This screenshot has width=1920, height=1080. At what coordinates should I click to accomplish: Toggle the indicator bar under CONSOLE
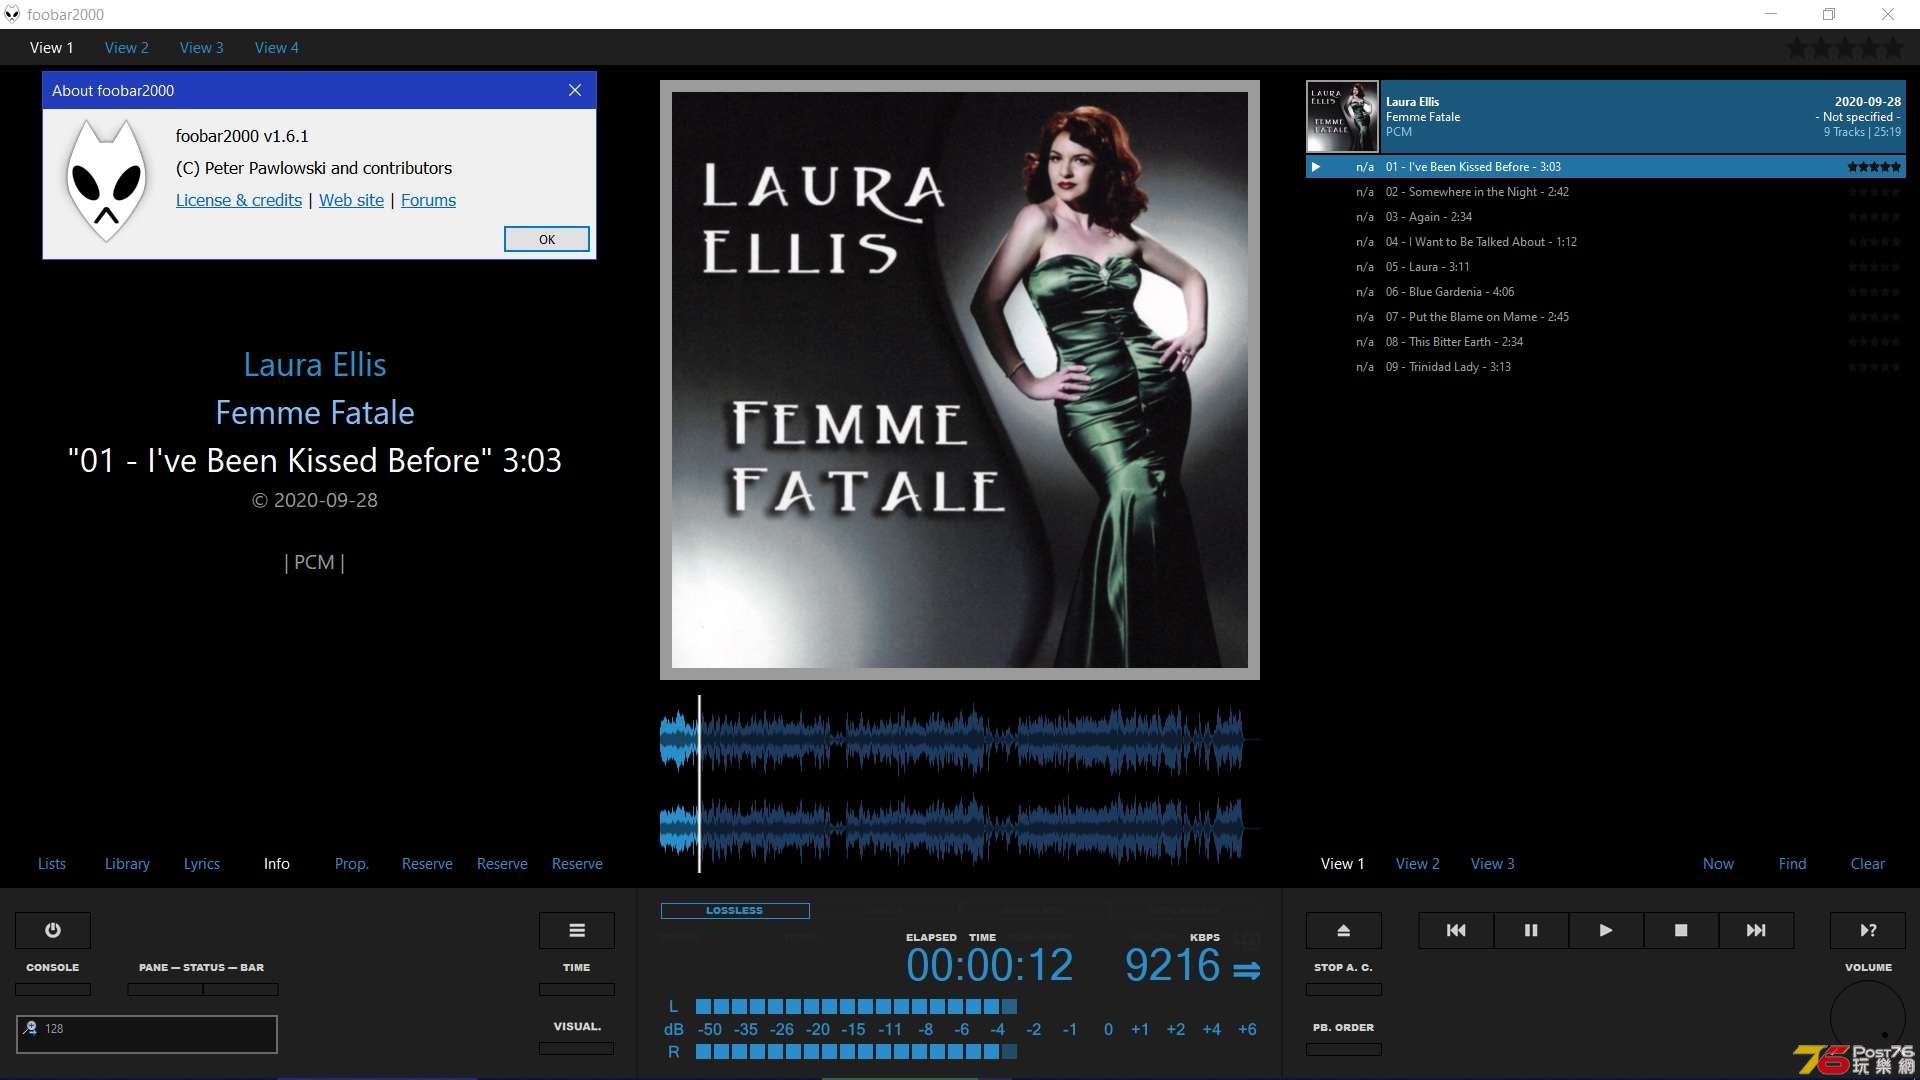(x=53, y=989)
